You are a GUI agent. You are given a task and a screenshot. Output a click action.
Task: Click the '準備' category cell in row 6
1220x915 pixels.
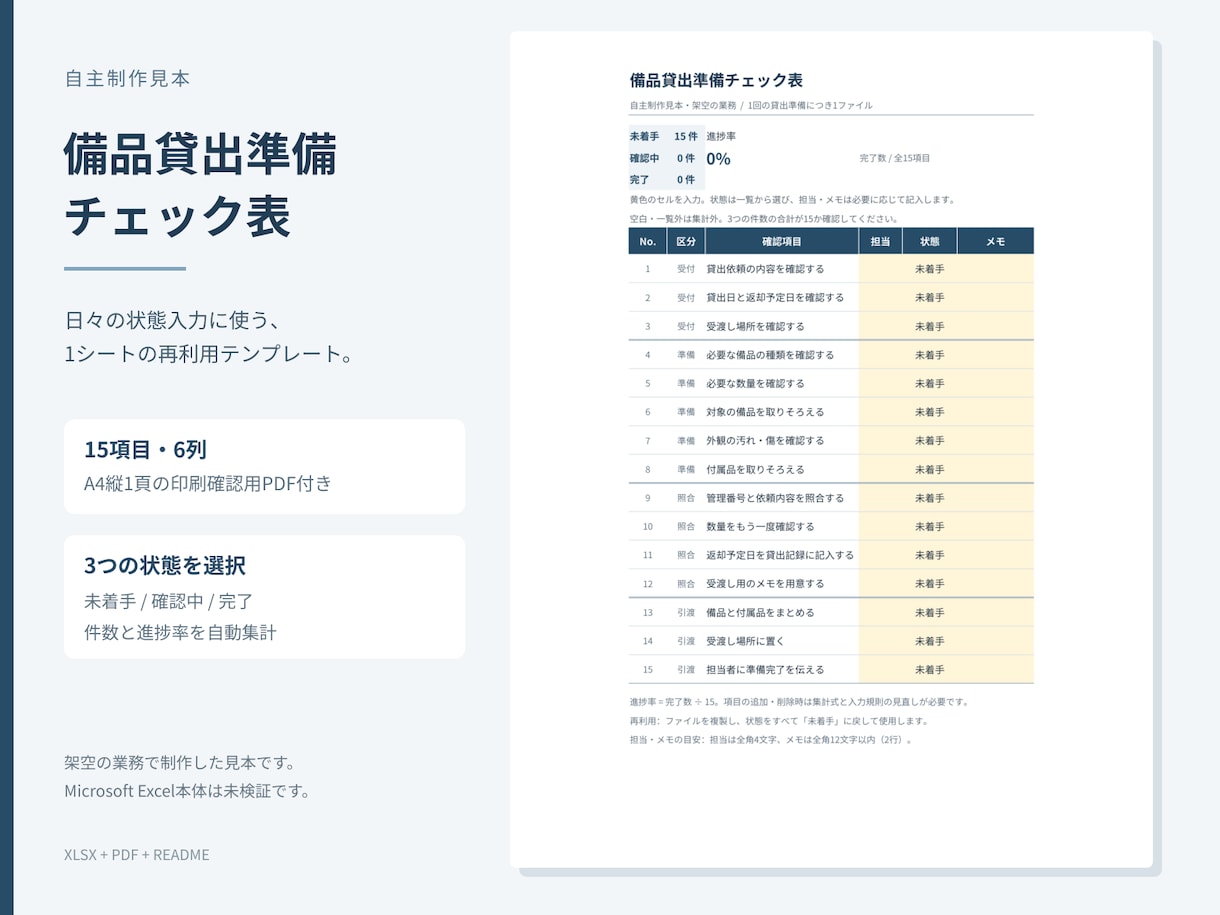pyautogui.click(x=686, y=412)
